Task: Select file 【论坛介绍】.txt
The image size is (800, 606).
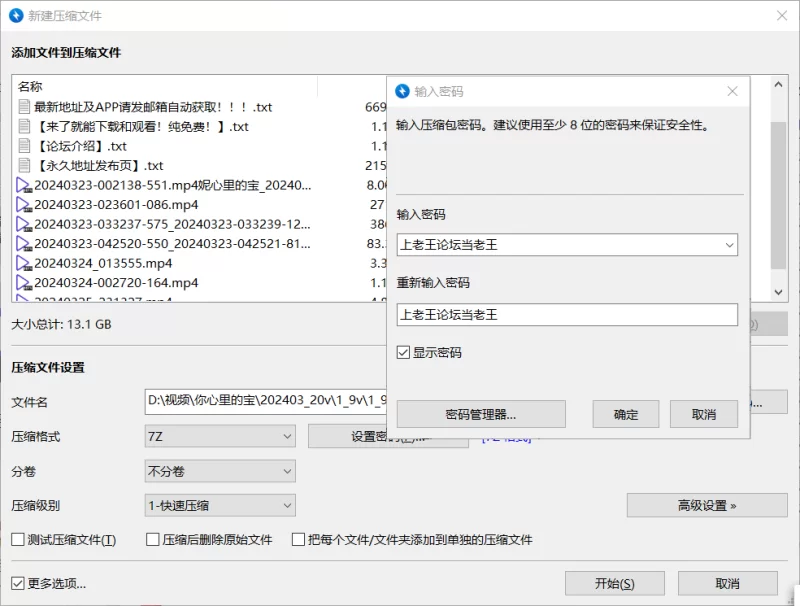Action: [x=80, y=146]
